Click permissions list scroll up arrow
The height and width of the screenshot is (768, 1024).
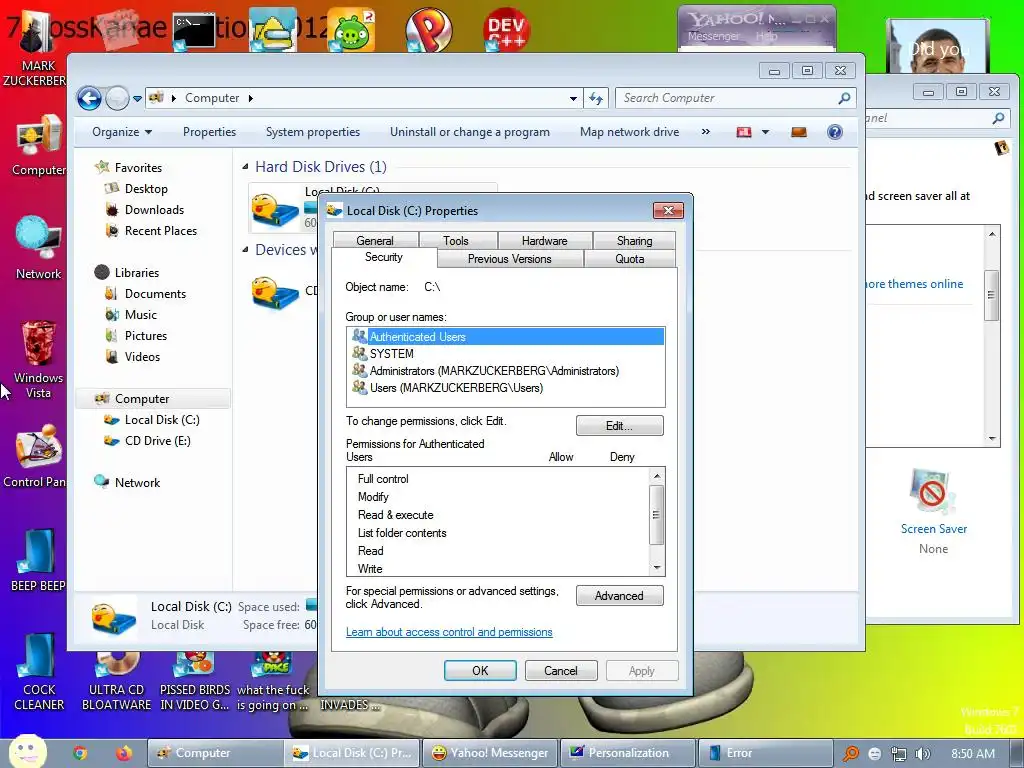(x=657, y=475)
